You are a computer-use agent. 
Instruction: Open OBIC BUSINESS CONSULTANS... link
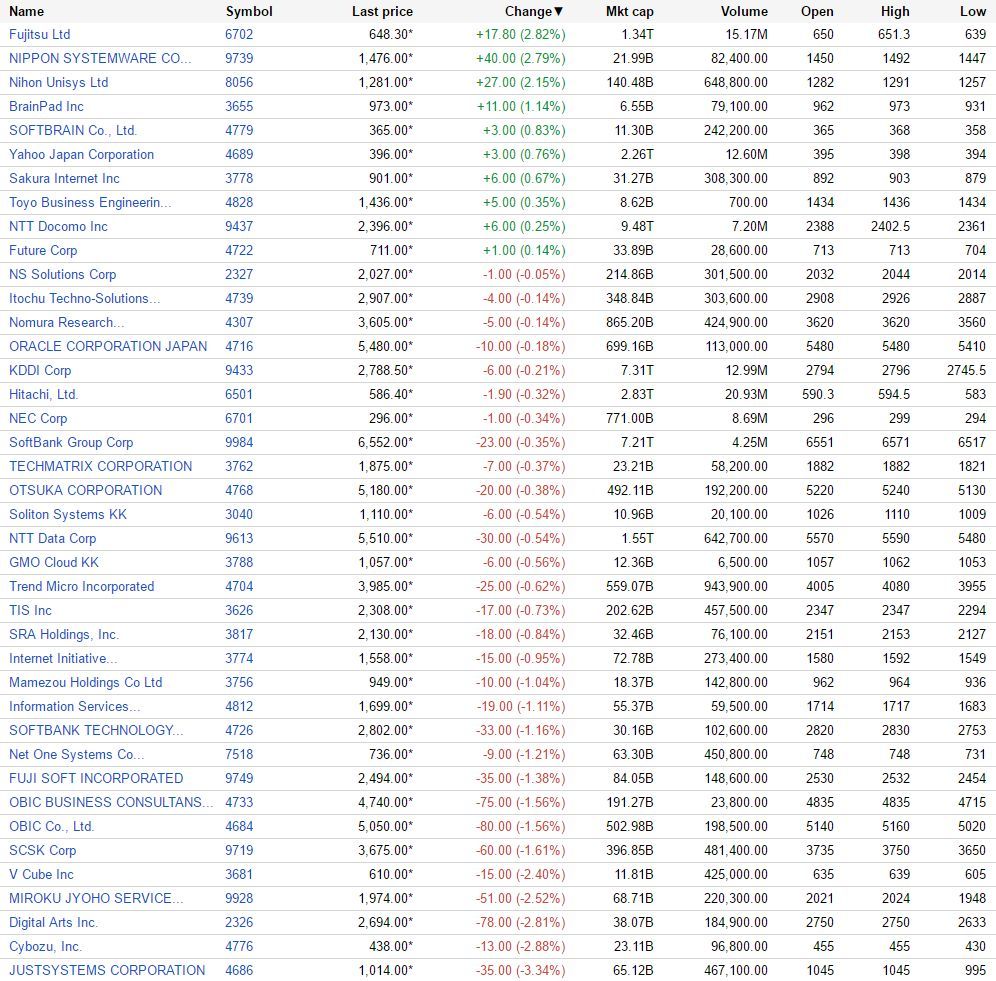[x=111, y=802]
